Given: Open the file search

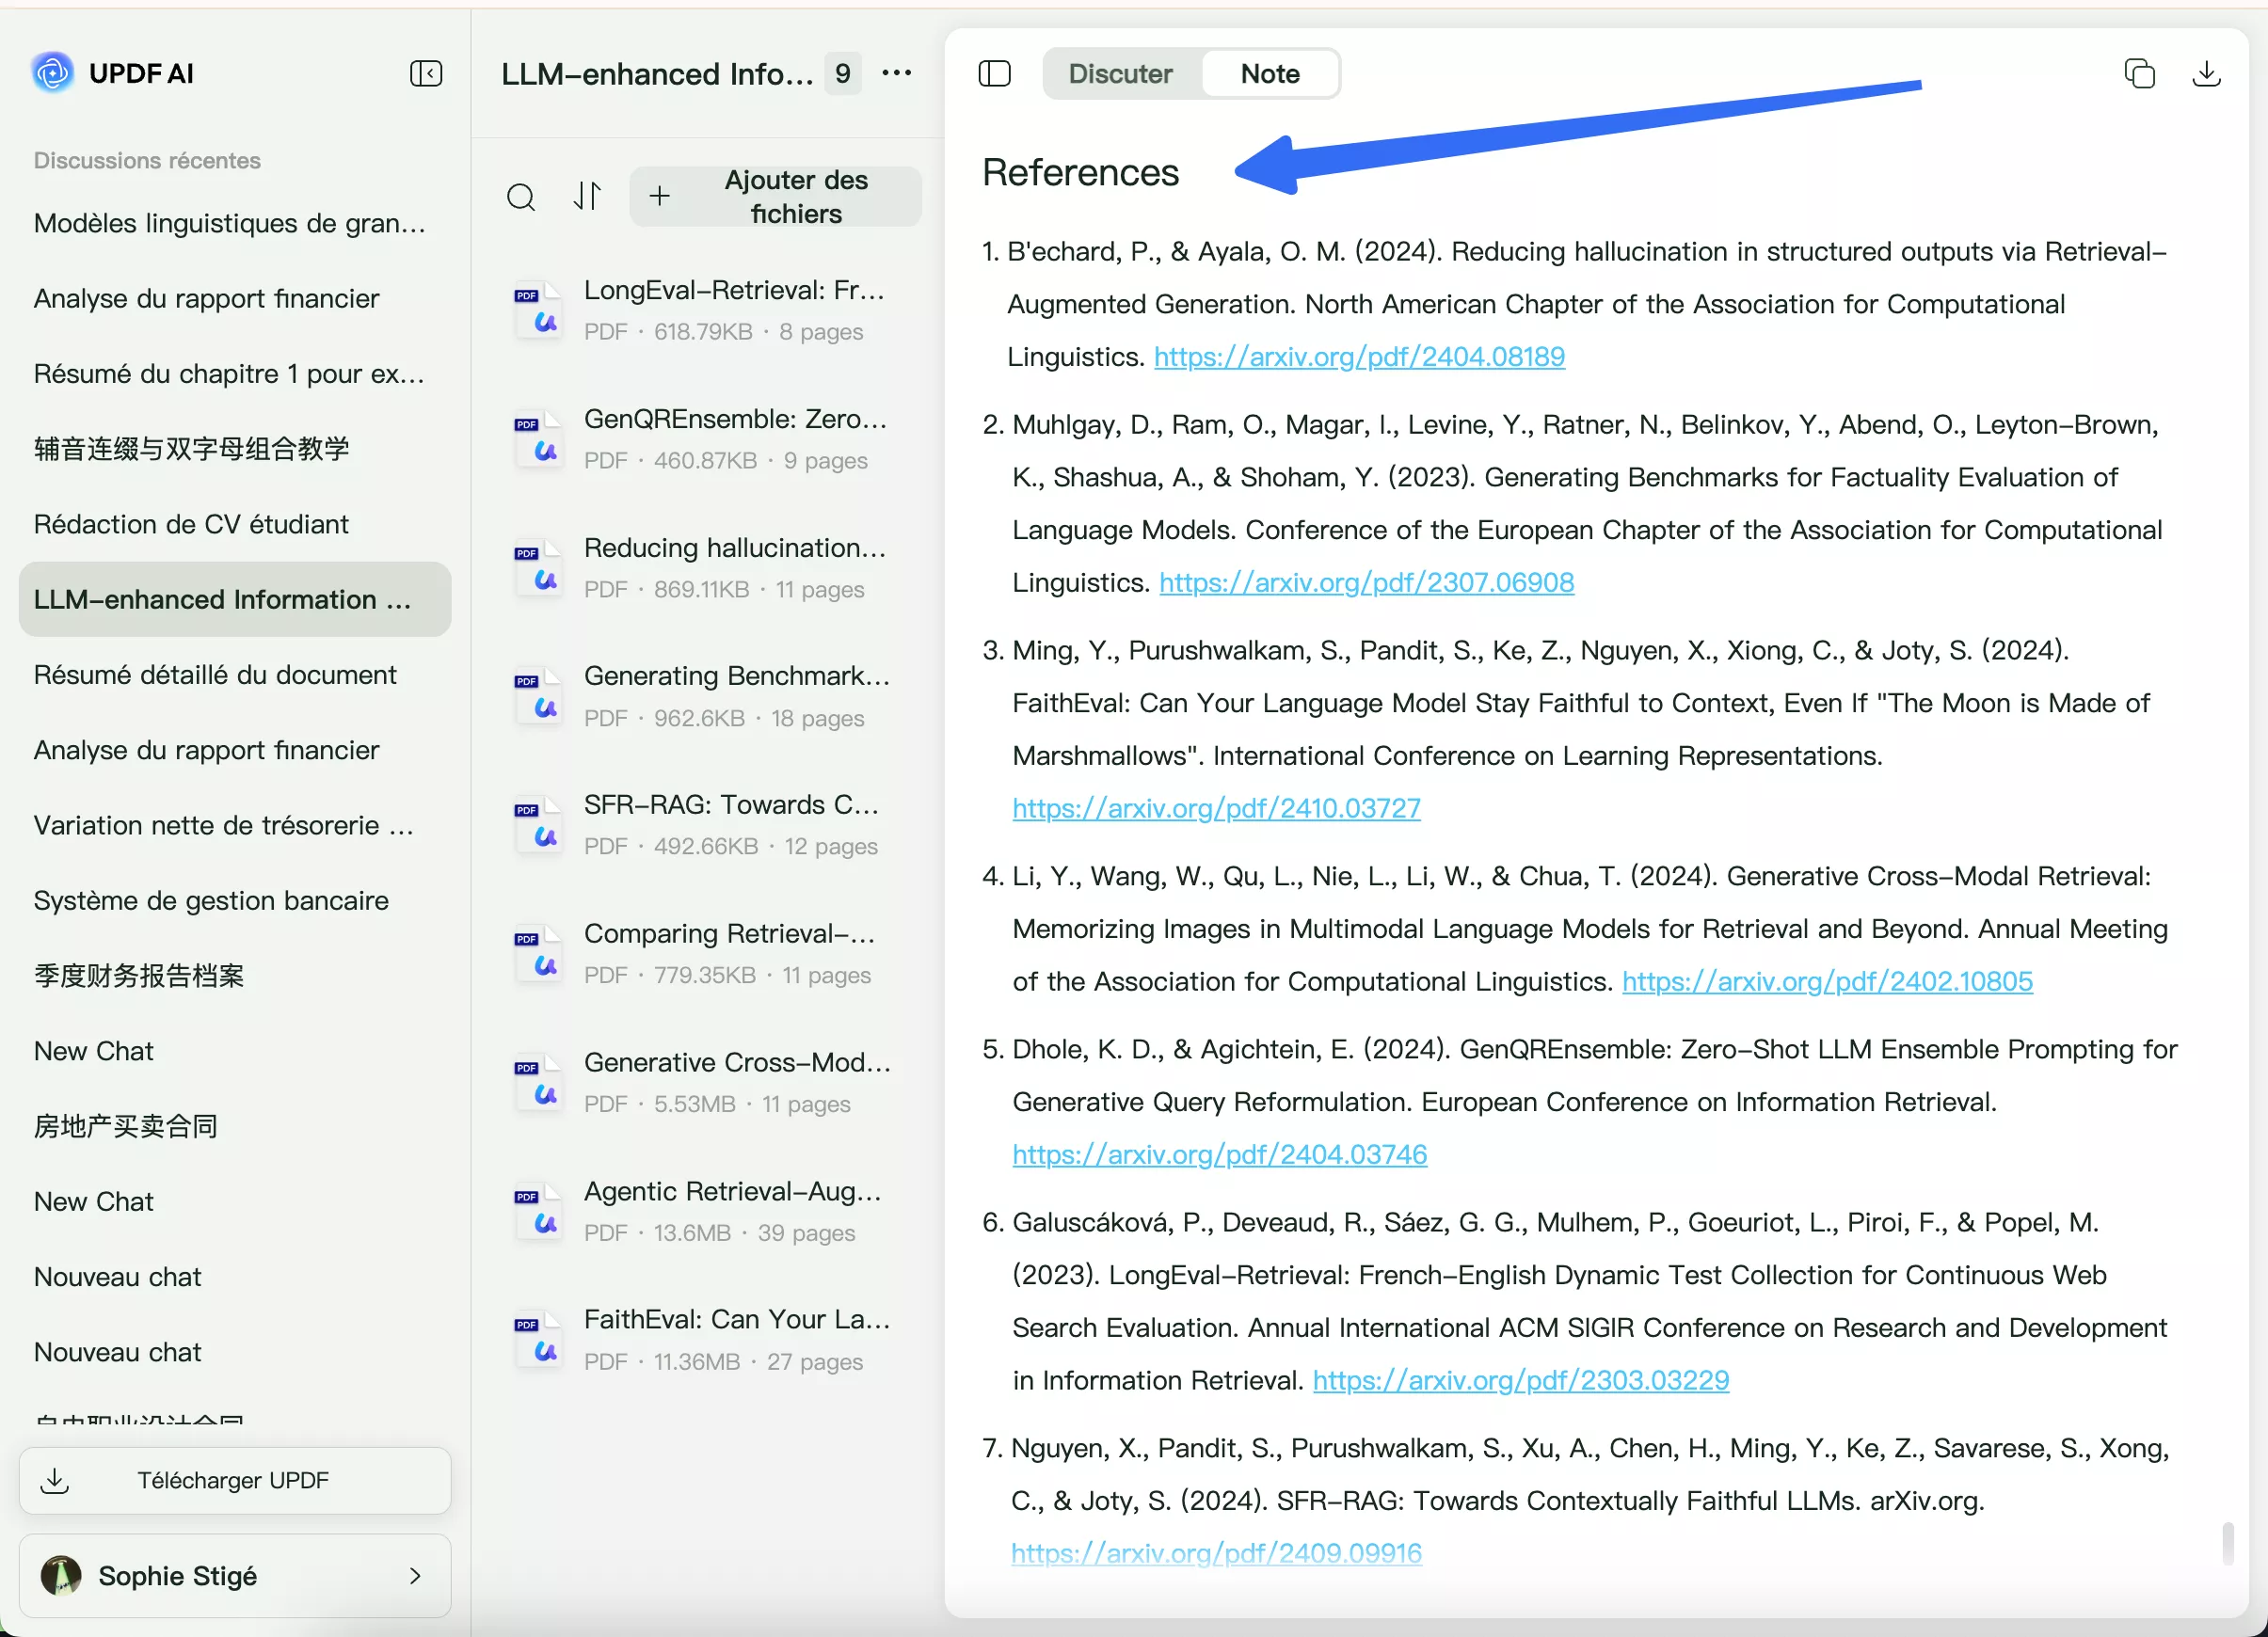Looking at the screenshot, I should pos(521,196).
